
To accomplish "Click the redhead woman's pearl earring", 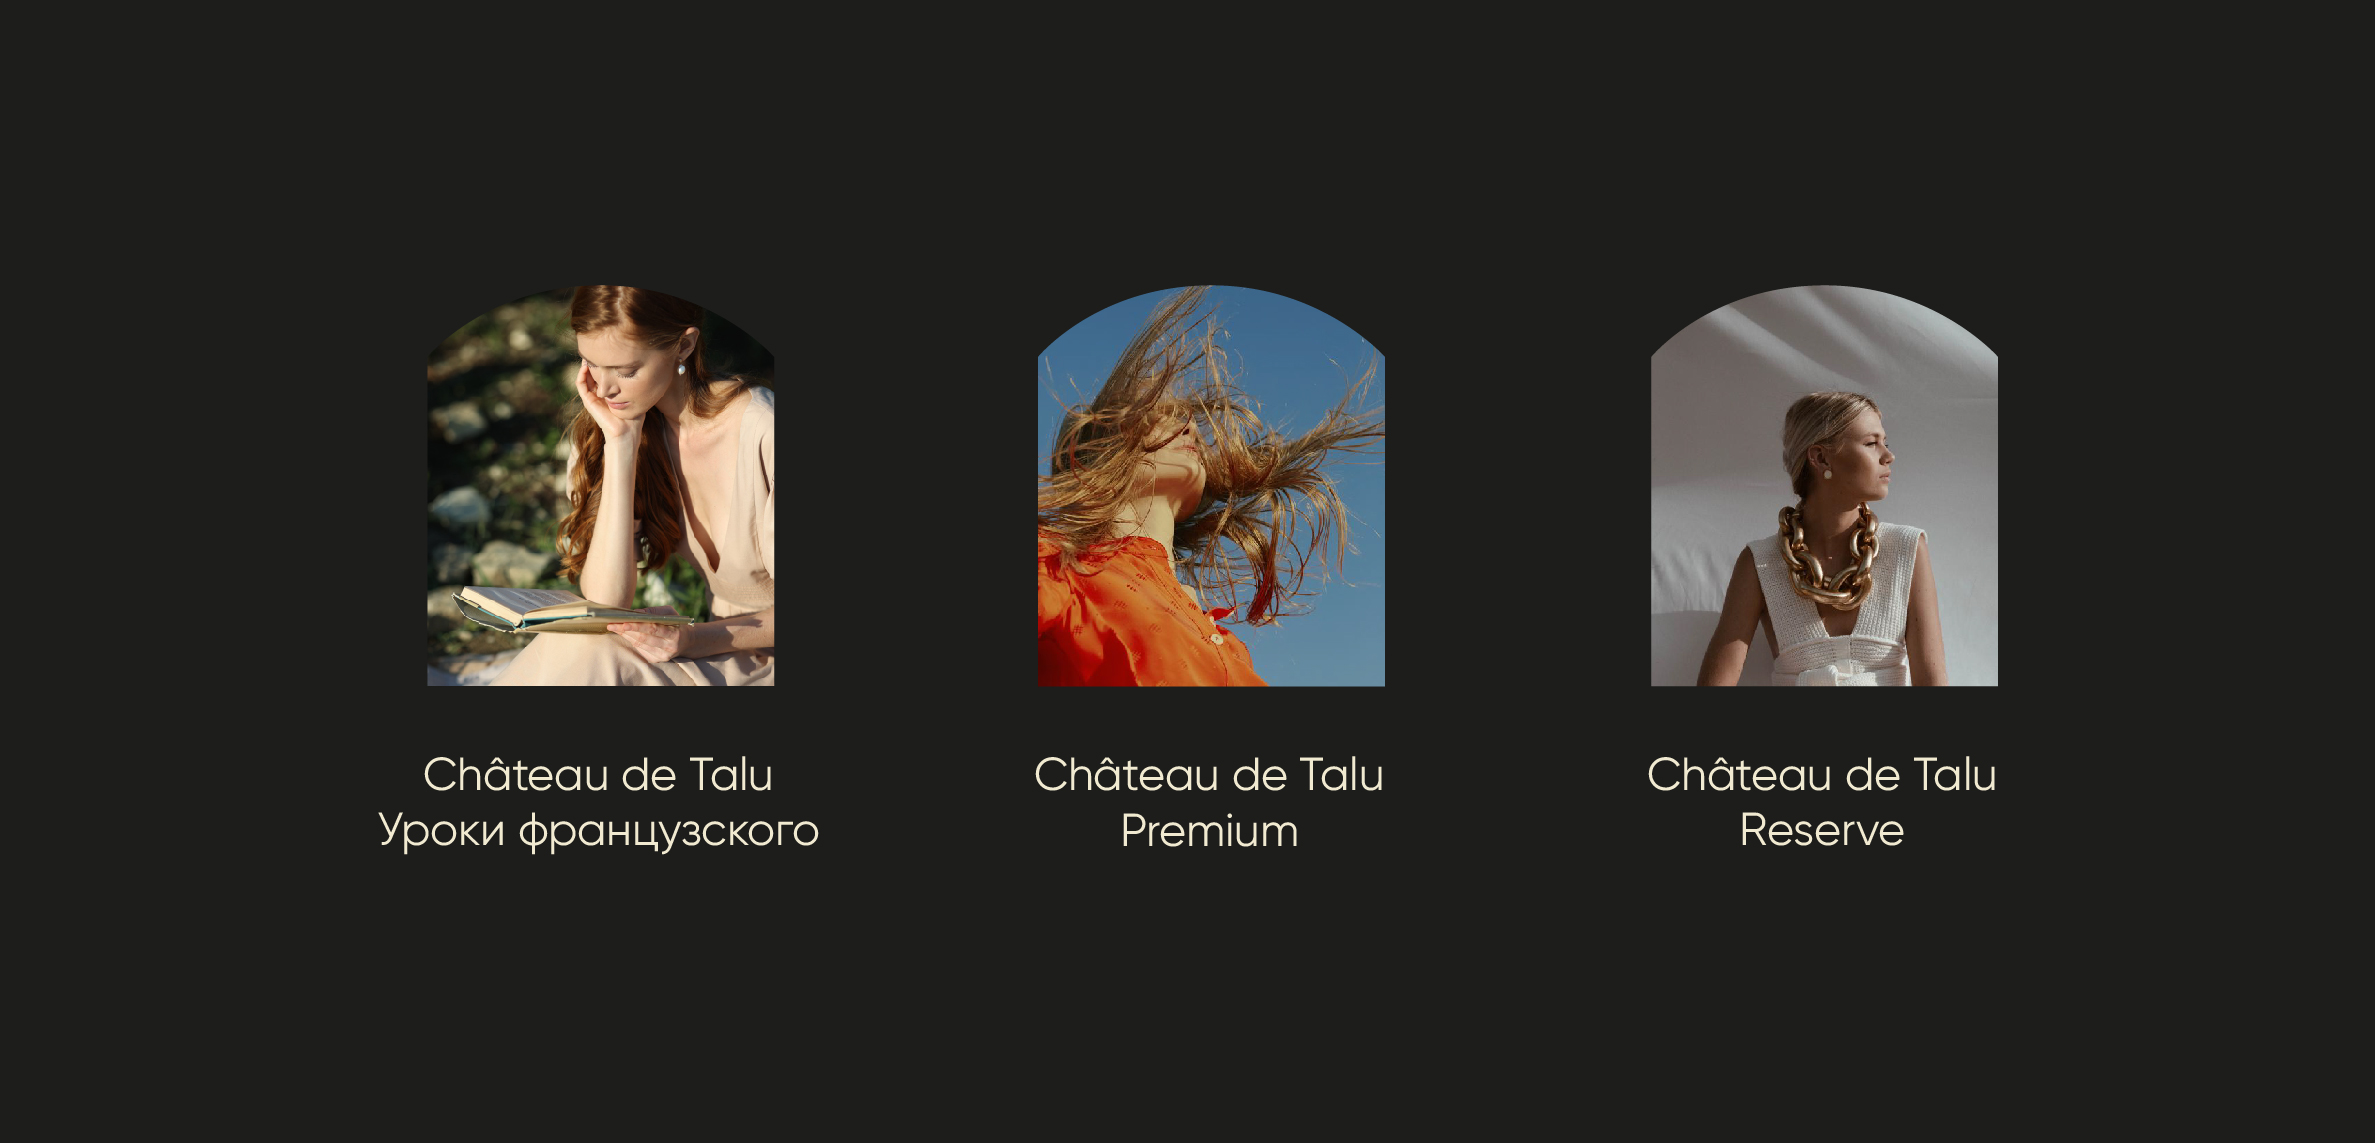I will [x=681, y=369].
